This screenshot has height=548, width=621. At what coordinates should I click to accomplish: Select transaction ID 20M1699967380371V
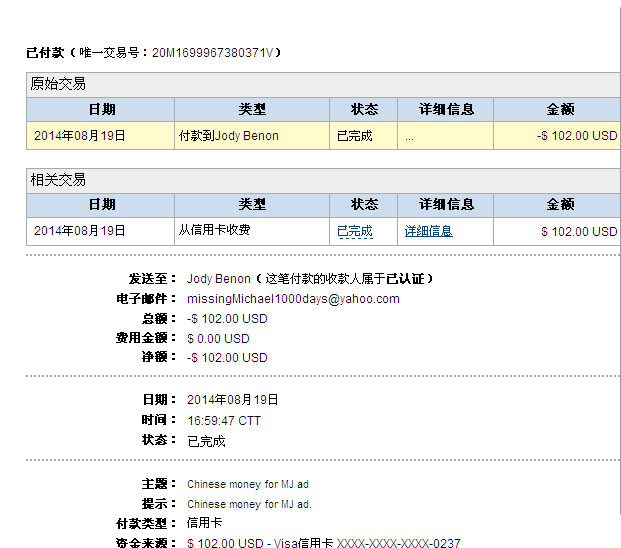[x=213, y=52]
